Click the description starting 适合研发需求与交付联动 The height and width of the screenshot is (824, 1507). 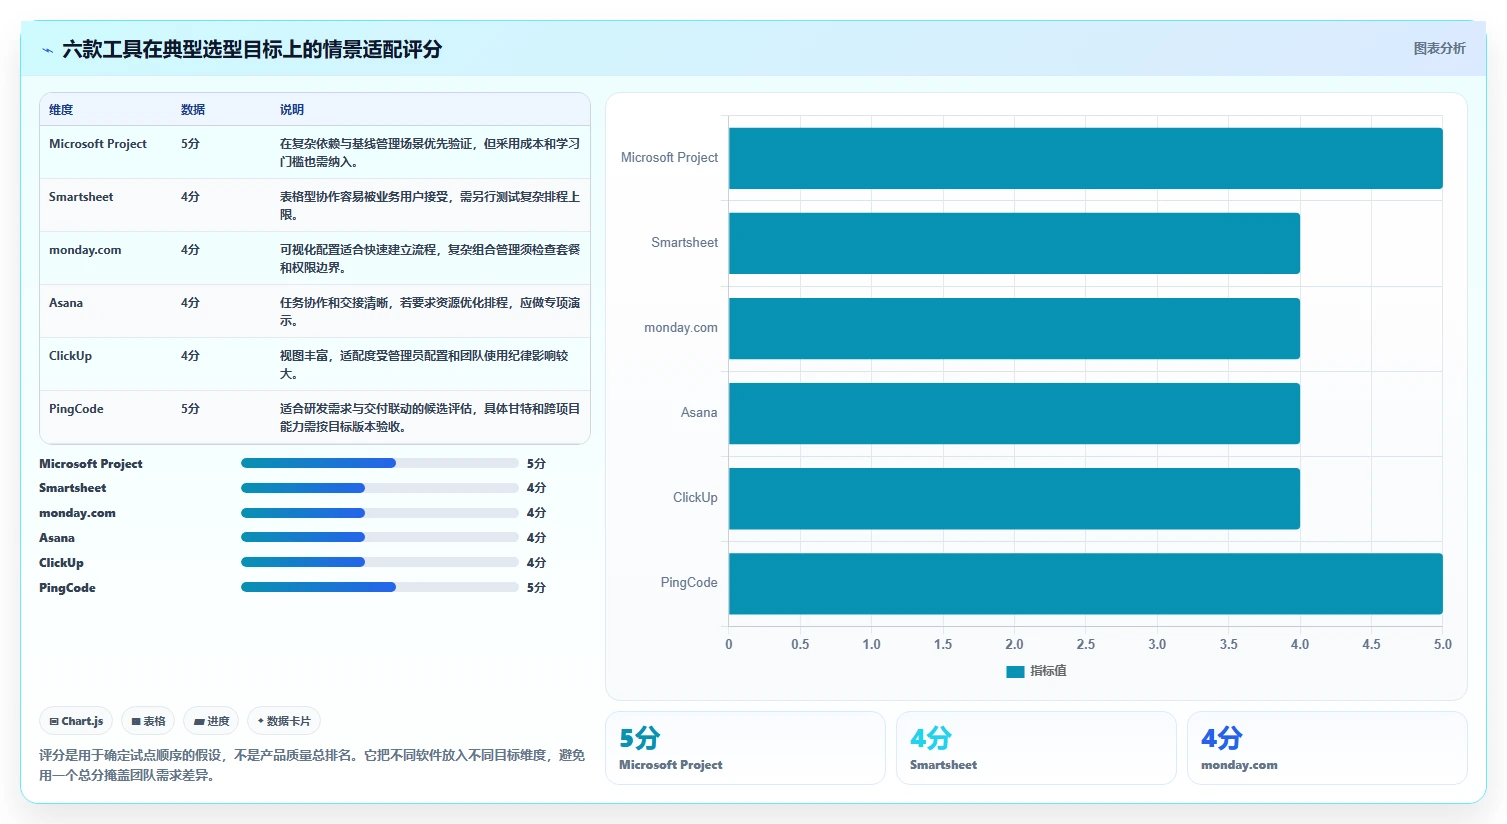(x=430, y=417)
